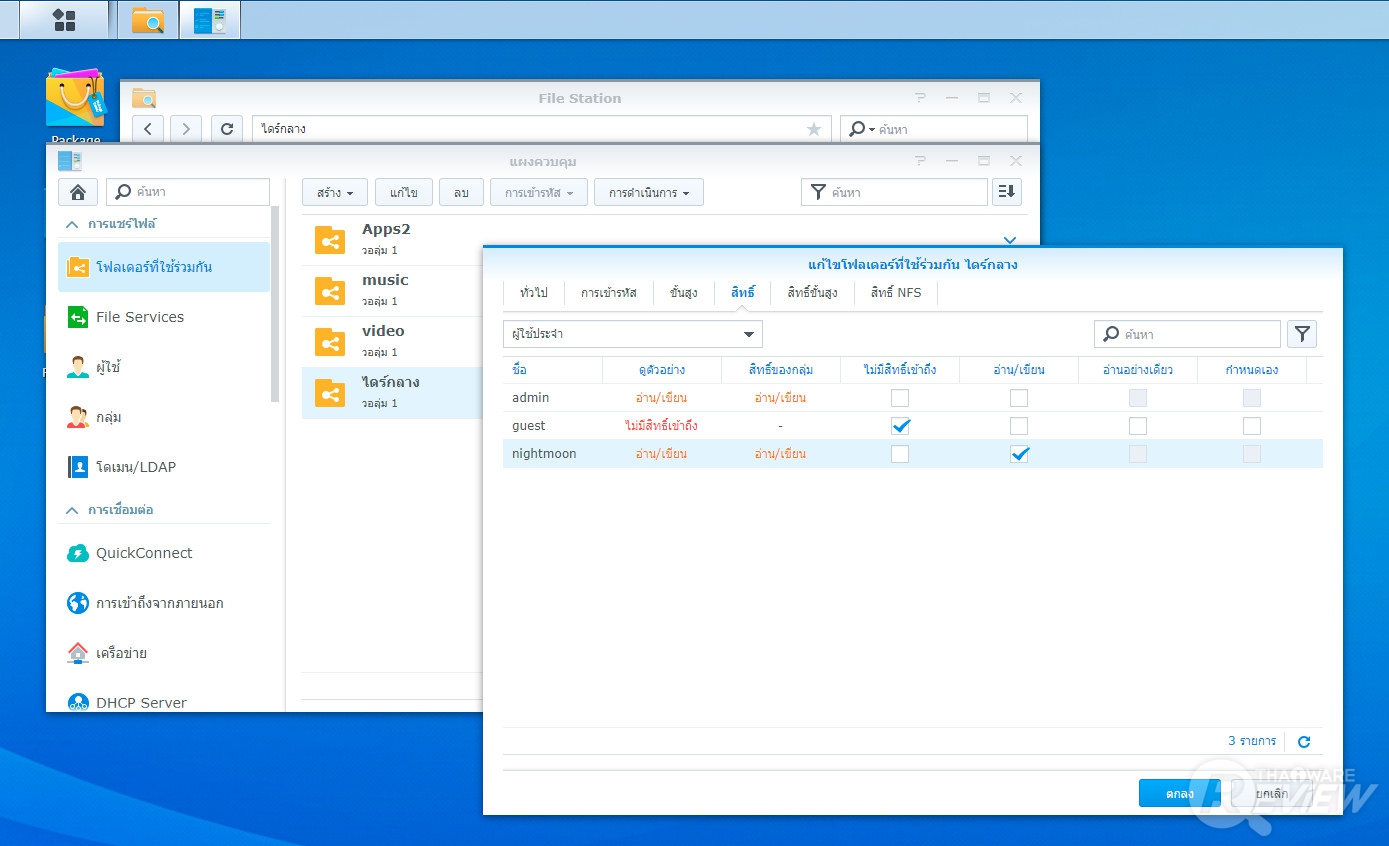Viewport: 1389px width, 846px height.
Task: Open the สร้าง dropdown button
Action: (335, 192)
